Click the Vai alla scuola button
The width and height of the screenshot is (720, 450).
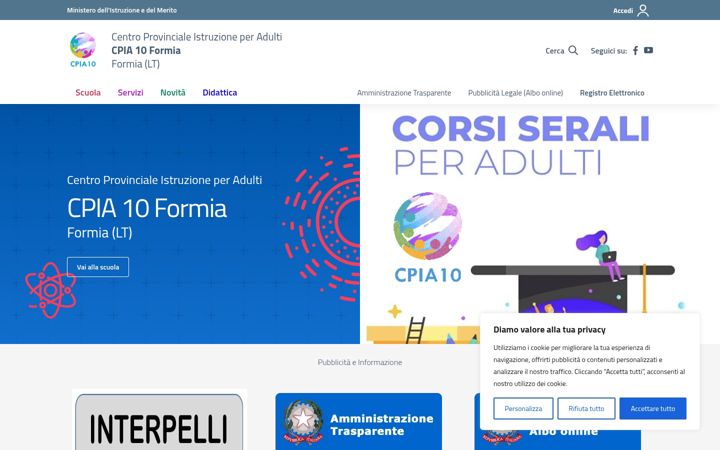click(x=98, y=267)
